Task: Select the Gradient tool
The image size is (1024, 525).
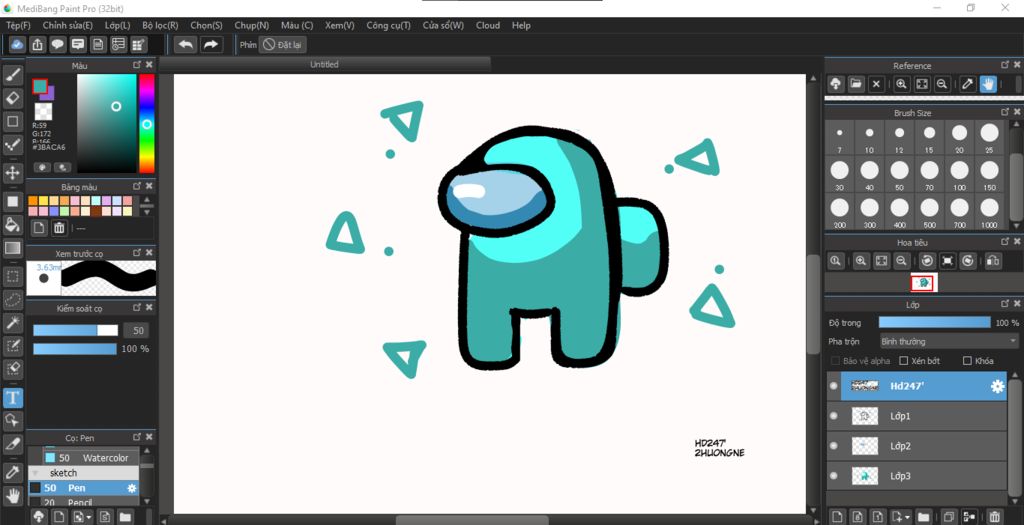Action: pos(12,248)
